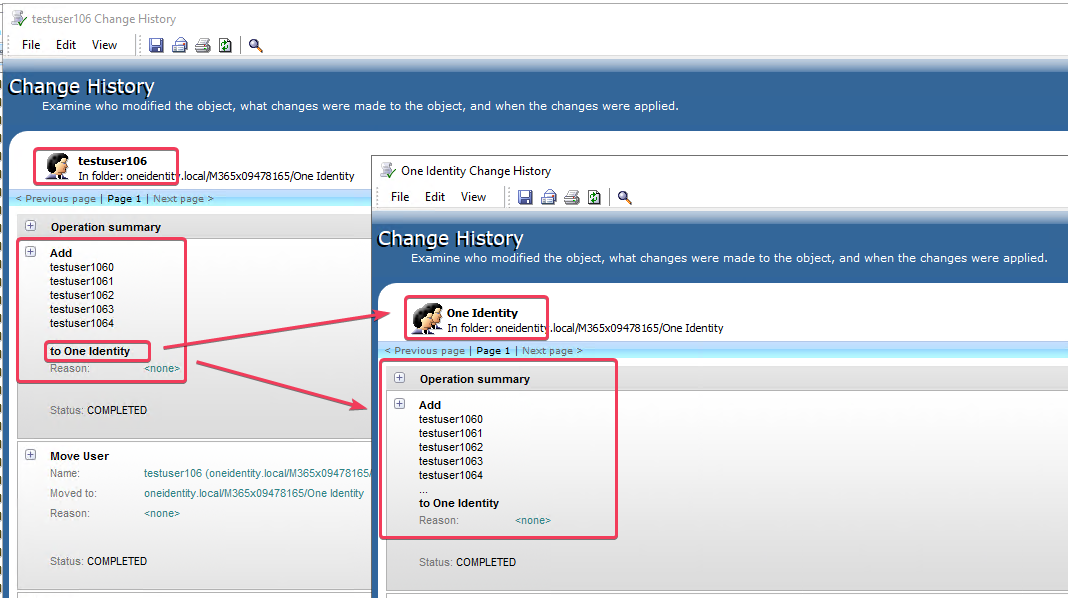The image size is (1068, 598).
Task: Go to Next page in the testuser106 window
Action: coord(183,199)
